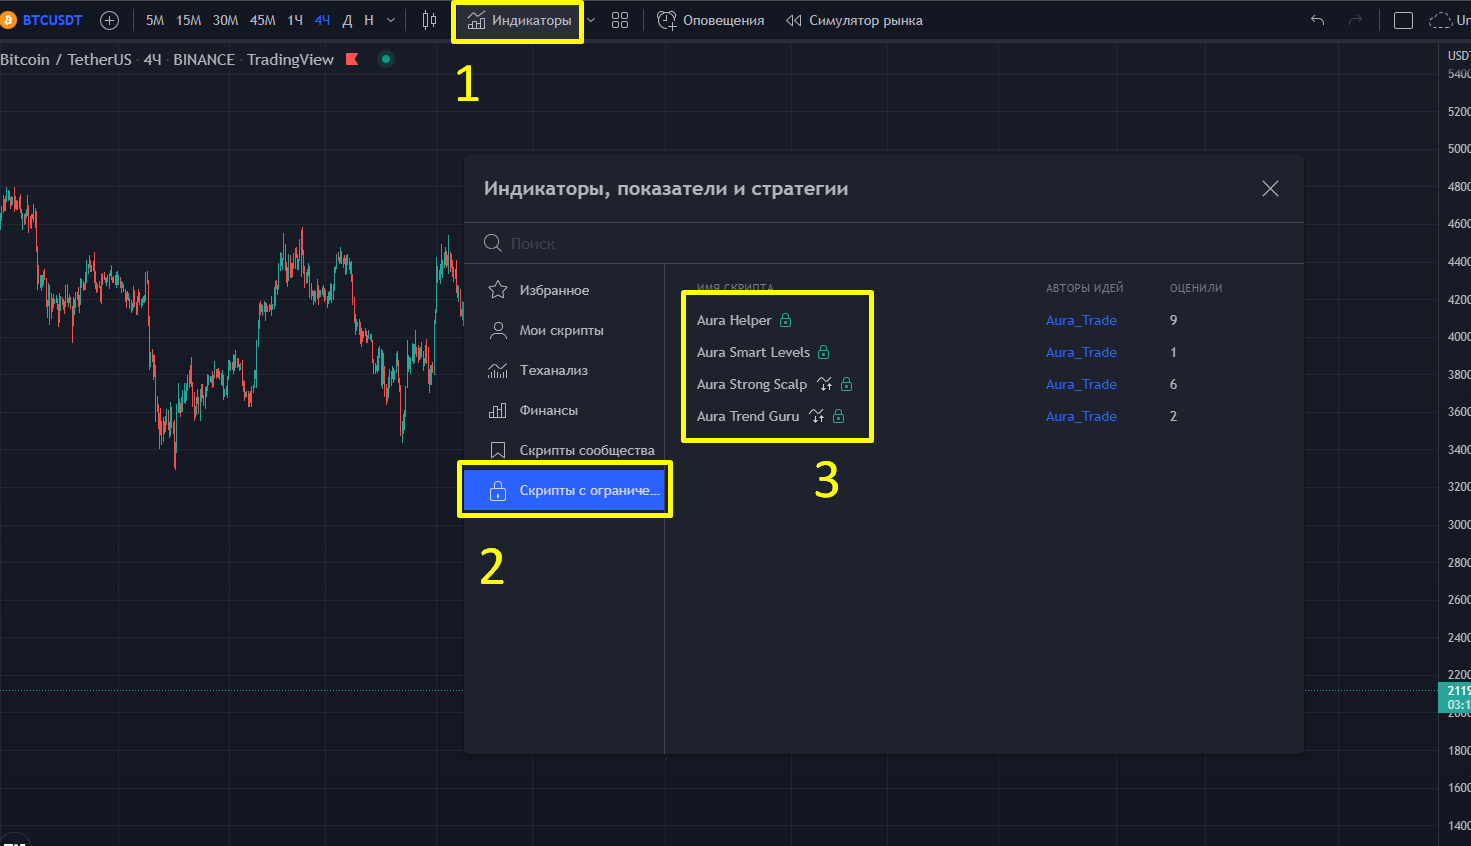The height and width of the screenshot is (846, 1471).
Task: Expand the timeframe dropdown arrow
Action: point(391,20)
